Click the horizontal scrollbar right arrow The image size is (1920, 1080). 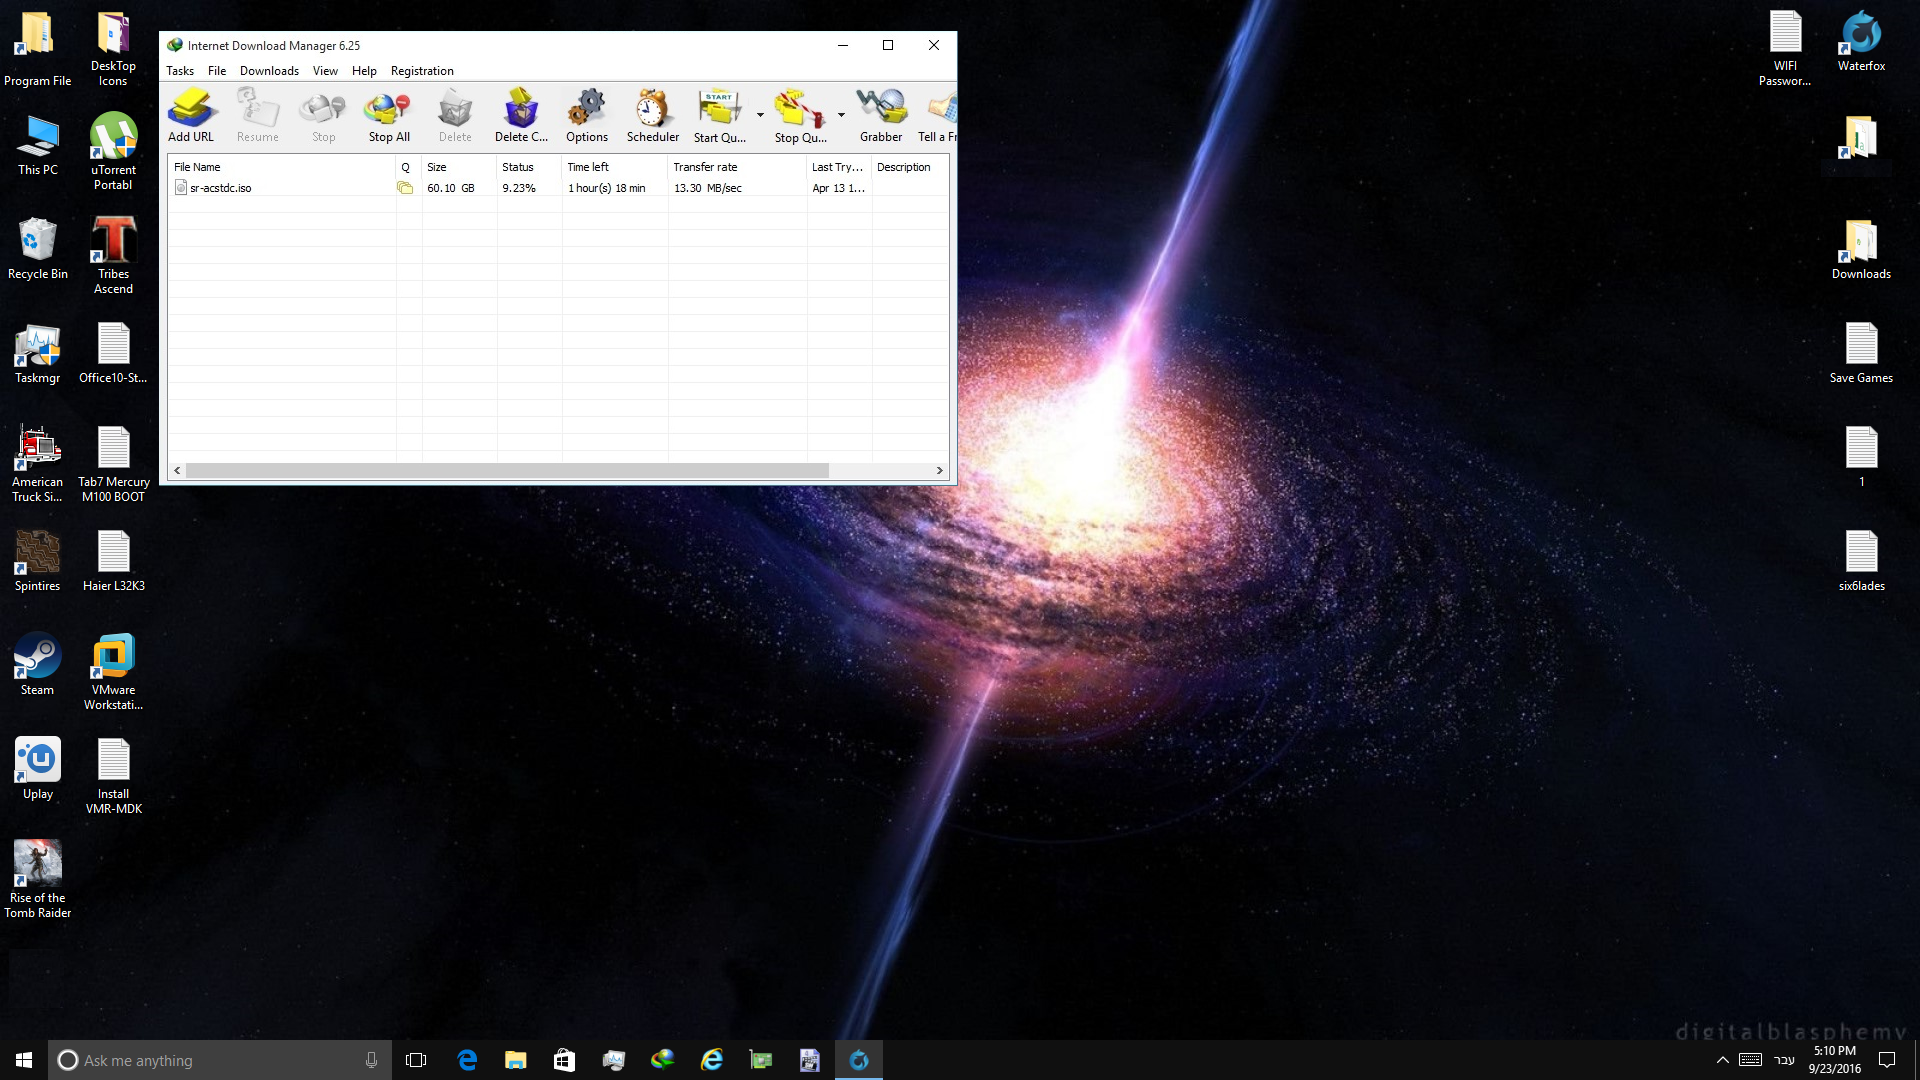click(x=939, y=470)
